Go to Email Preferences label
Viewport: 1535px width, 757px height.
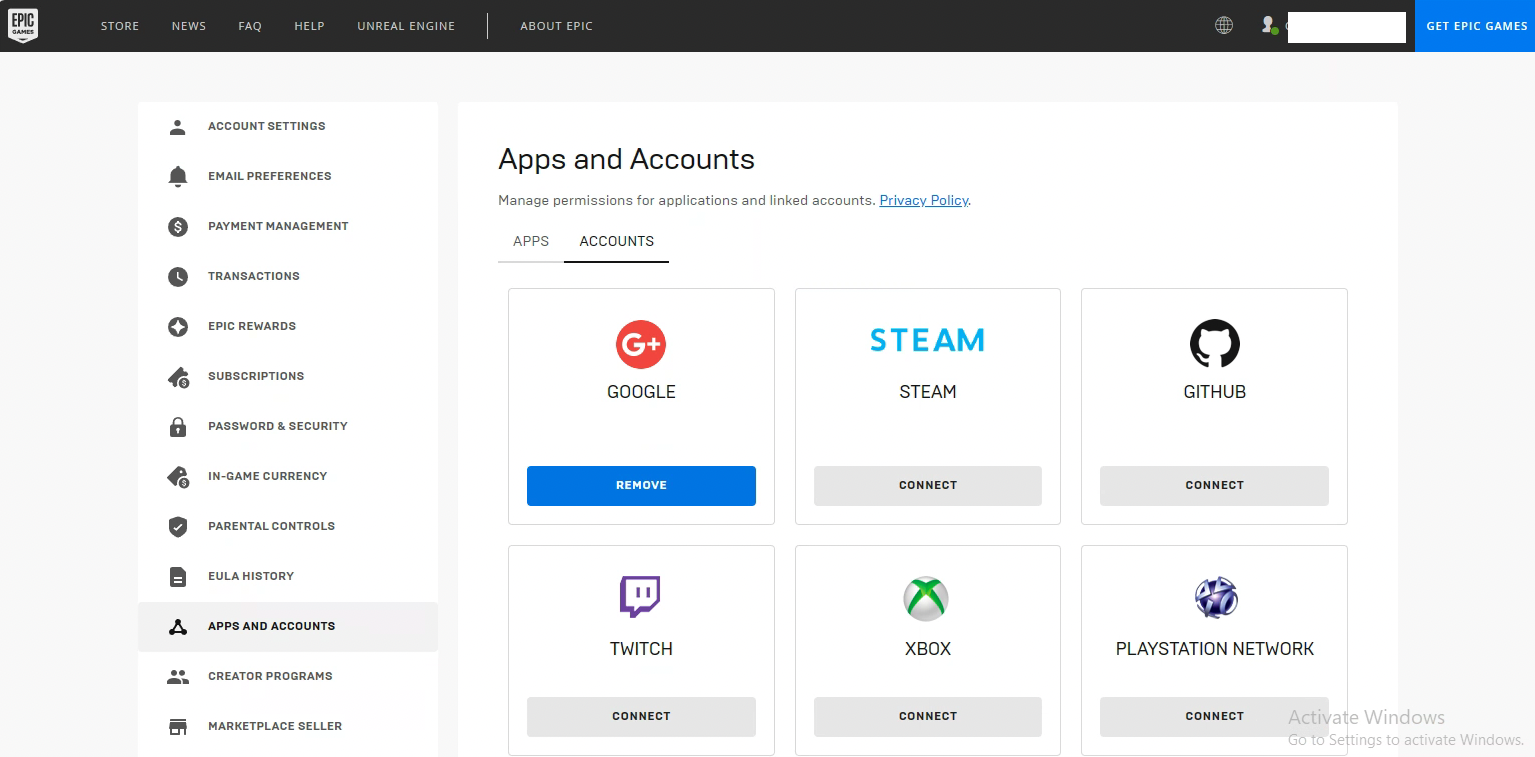(270, 176)
